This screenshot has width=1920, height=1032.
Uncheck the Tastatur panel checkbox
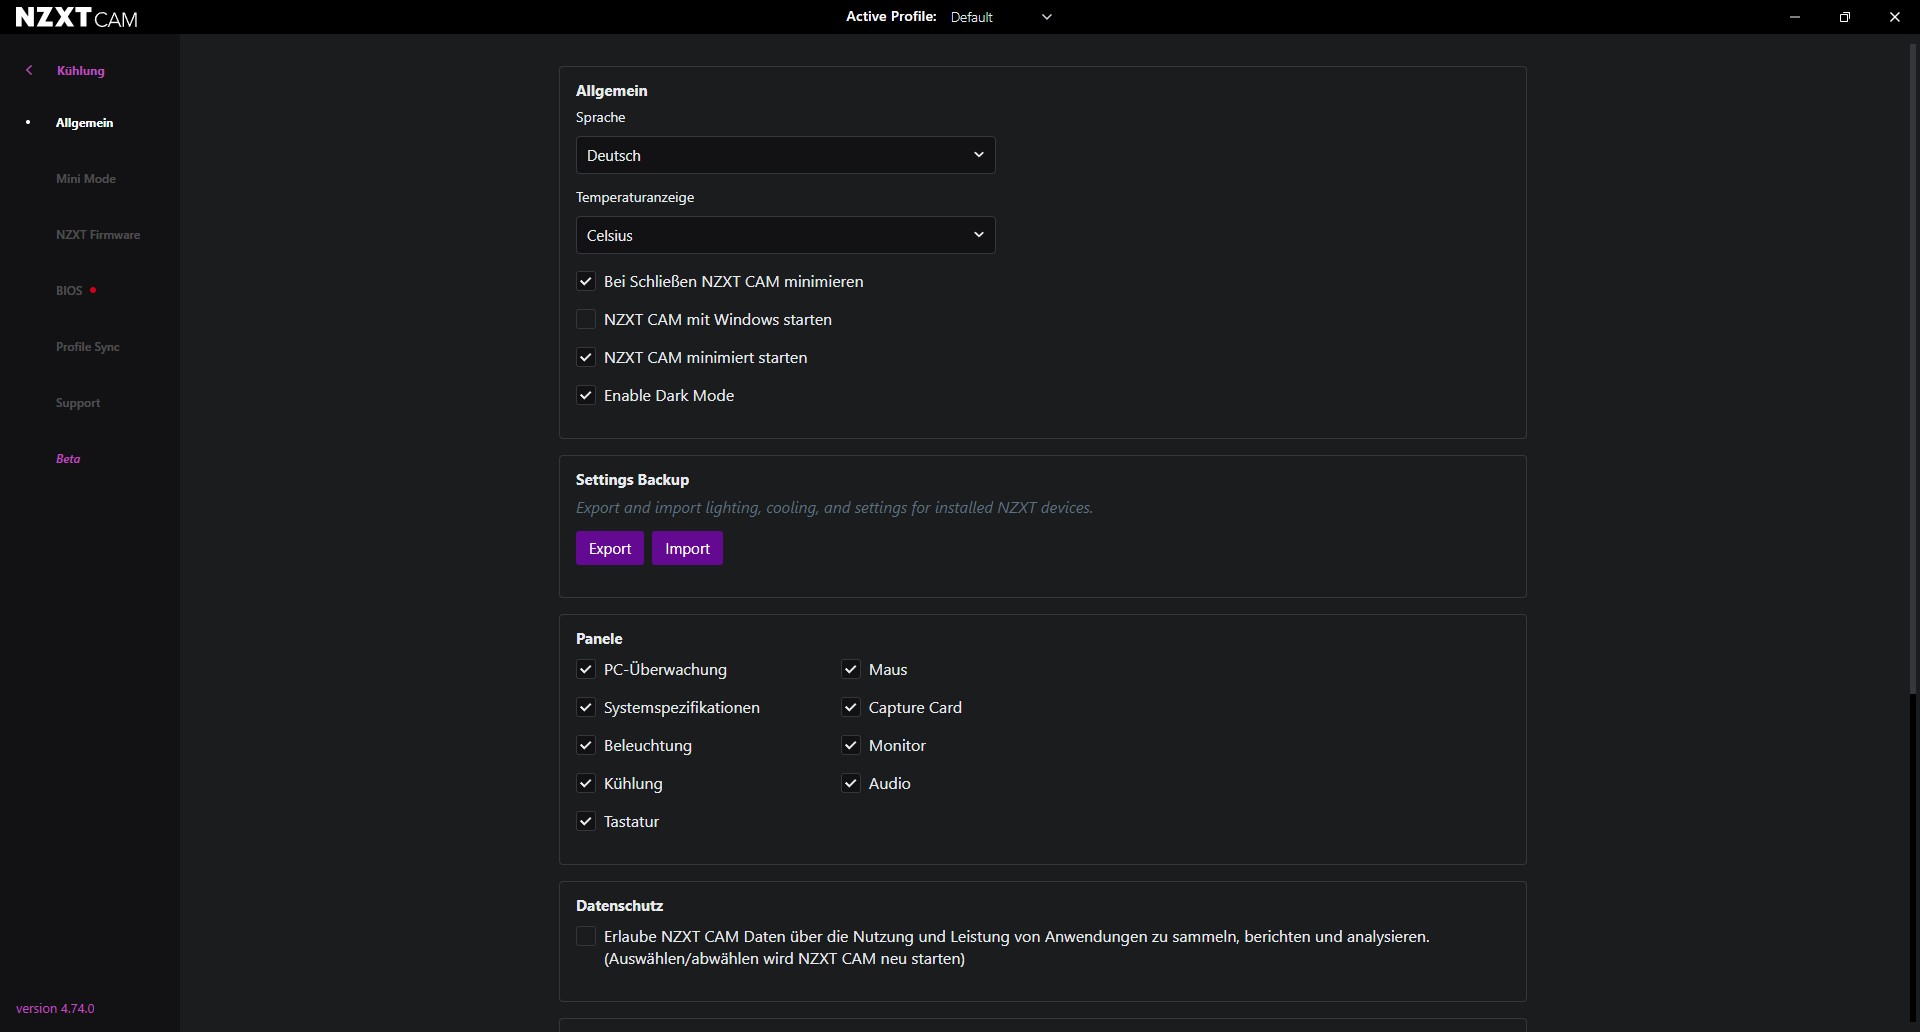(586, 822)
